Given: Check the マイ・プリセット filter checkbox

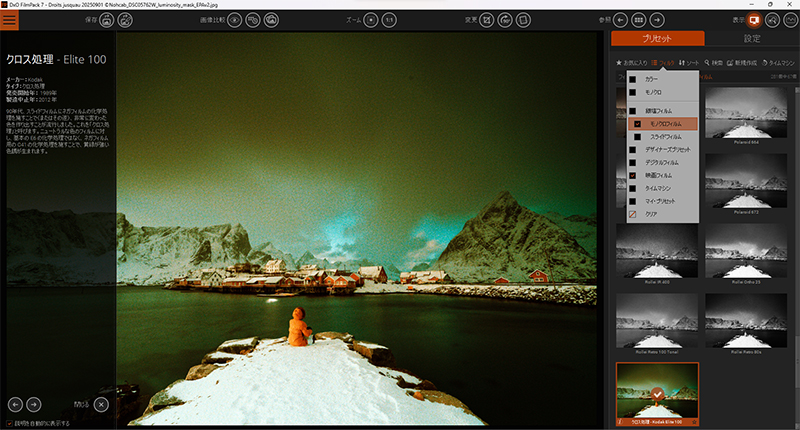Looking at the screenshot, I should [x=633, y=201].
